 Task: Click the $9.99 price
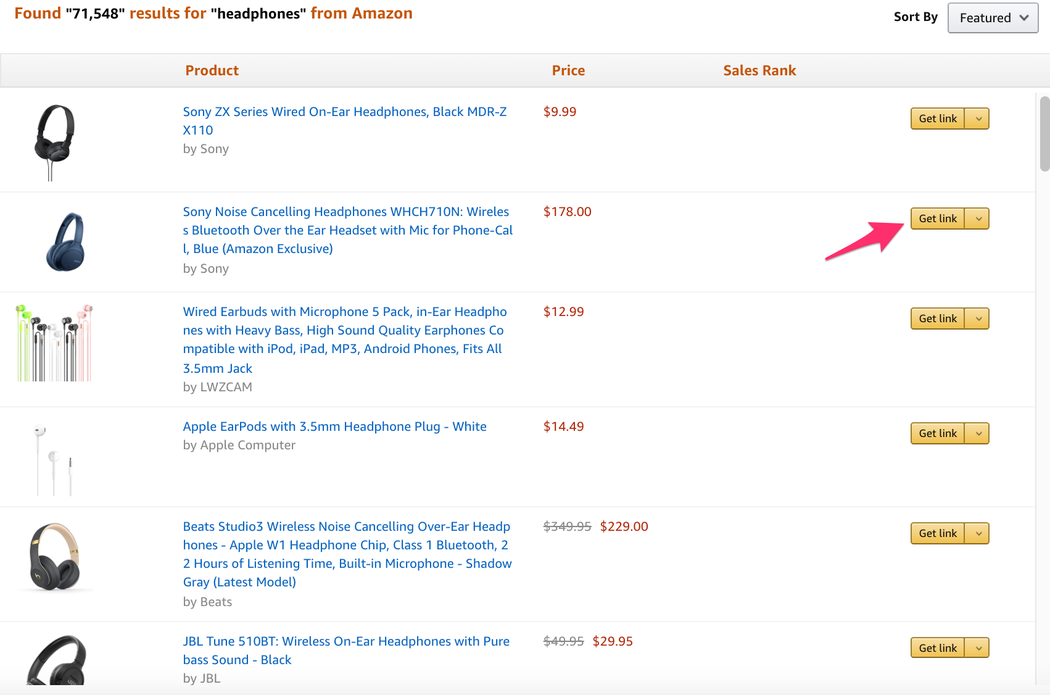(560, 112)
